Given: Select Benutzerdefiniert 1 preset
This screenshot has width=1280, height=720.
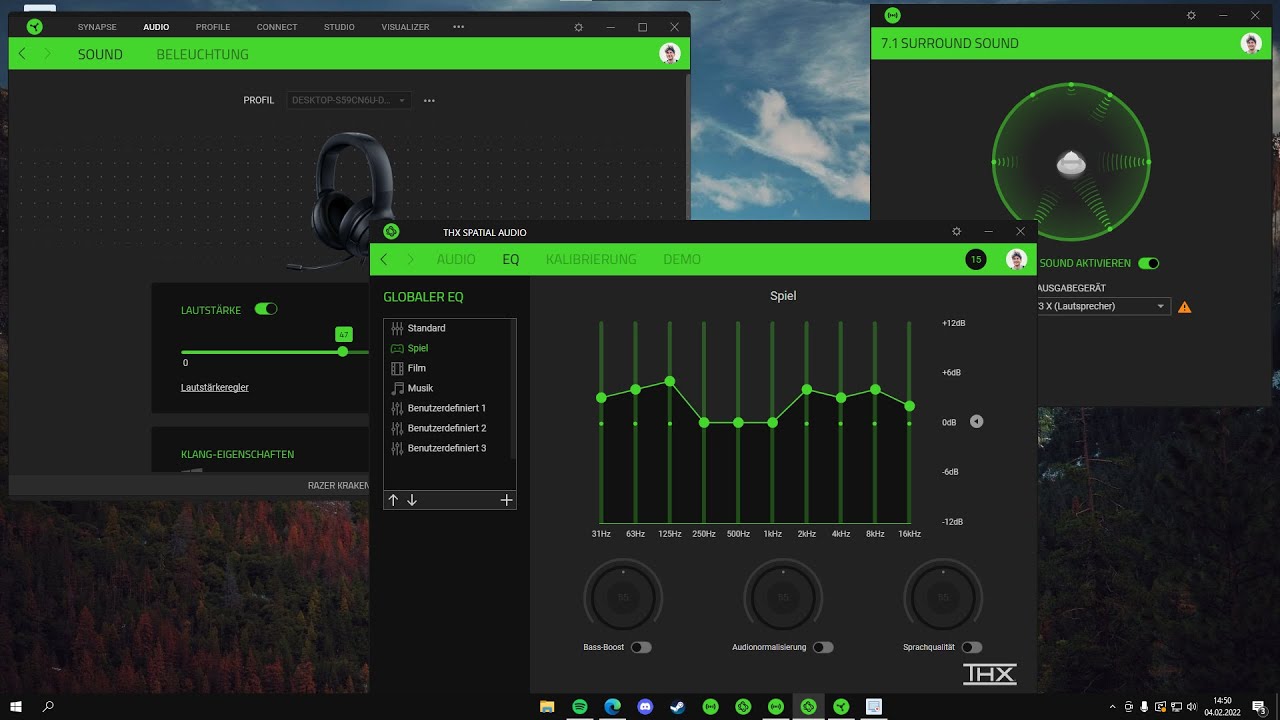Looking at the screenshot, I should click(x=447, y=408).
